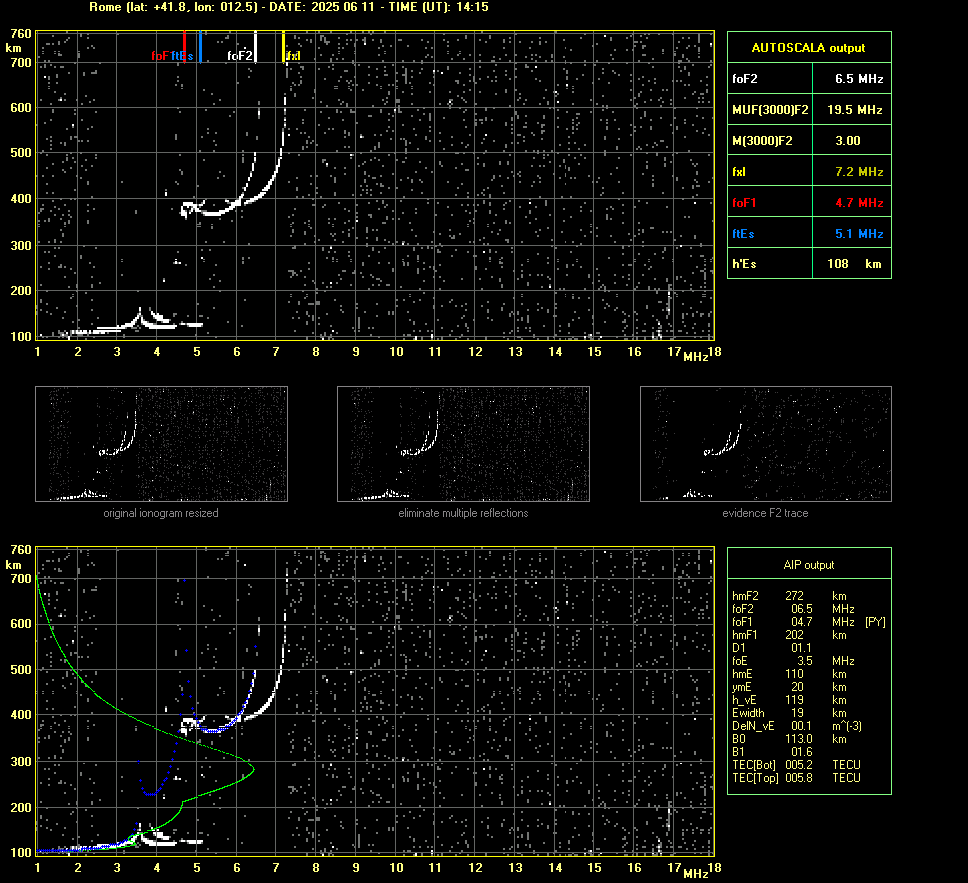
Task: Click the '760' height label of the upper ionogram
Action: pos(21,34)
